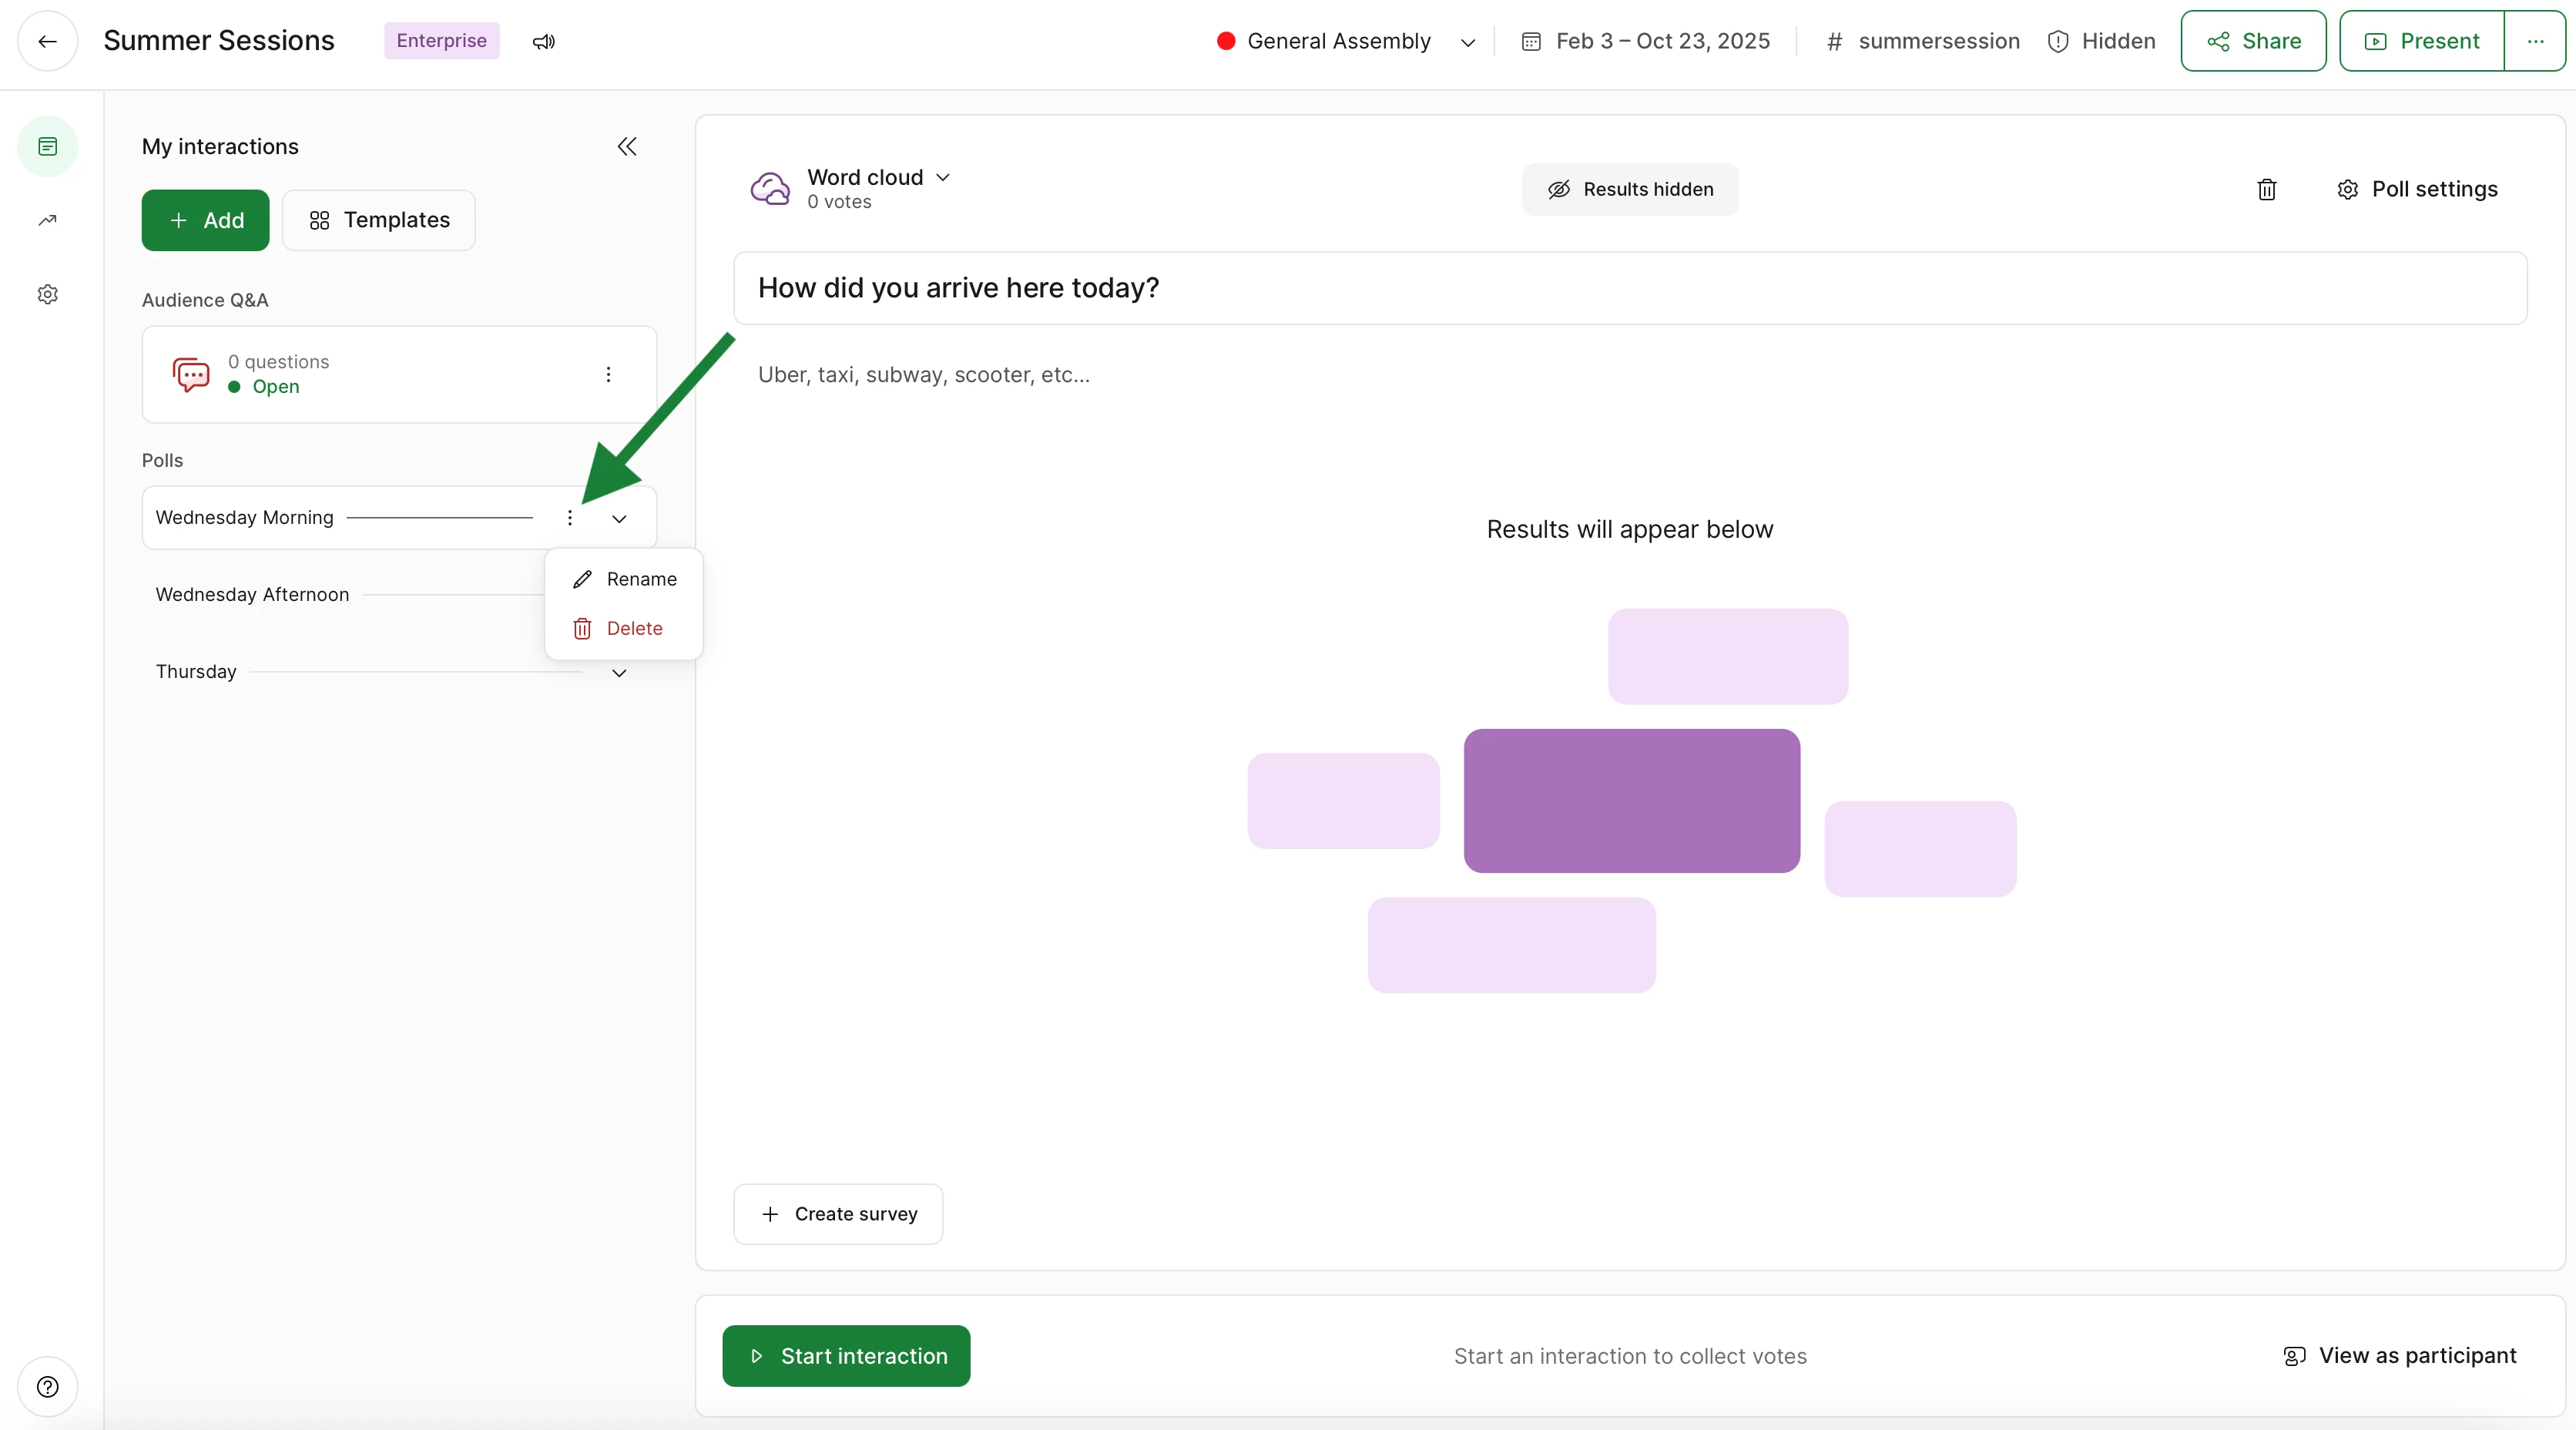2576x1430 pixels.
Task: Toggle the Hidden event privacy status
Action: coord(2101,41)
